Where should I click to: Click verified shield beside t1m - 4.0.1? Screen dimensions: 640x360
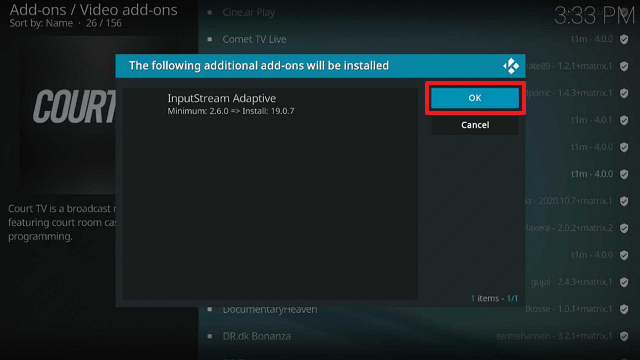click(x=624, y=120)
